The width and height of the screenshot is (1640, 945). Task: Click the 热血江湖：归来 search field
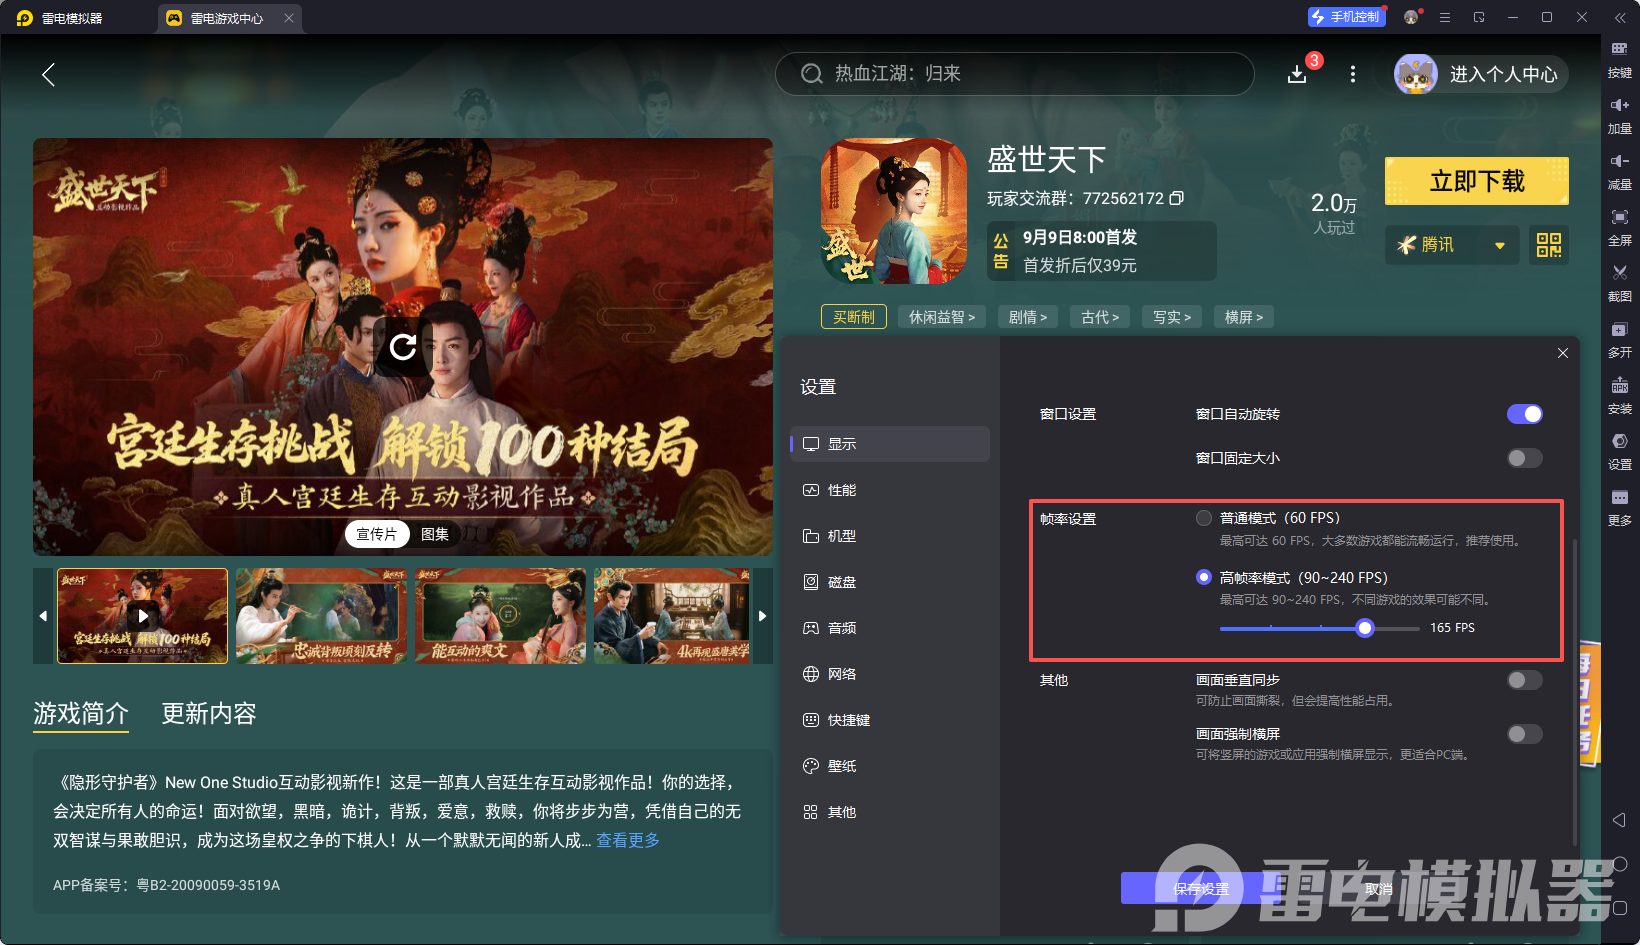(x=1014, y=73)
